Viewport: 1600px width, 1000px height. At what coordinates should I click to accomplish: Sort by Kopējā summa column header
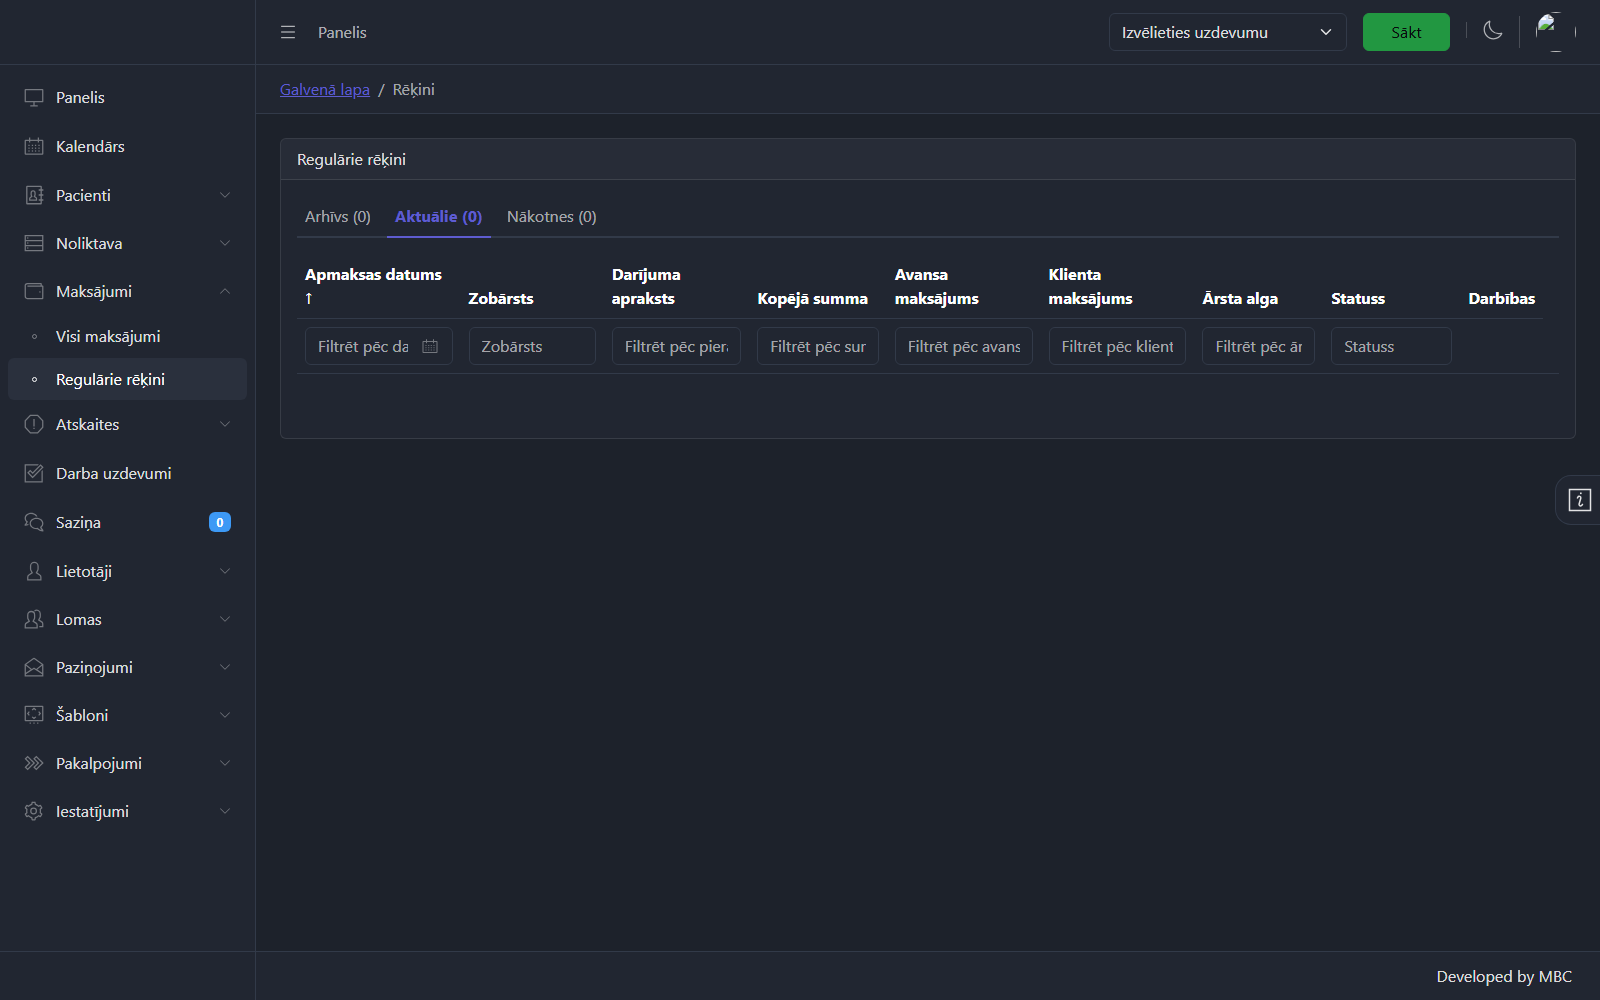tap(812, 298)
